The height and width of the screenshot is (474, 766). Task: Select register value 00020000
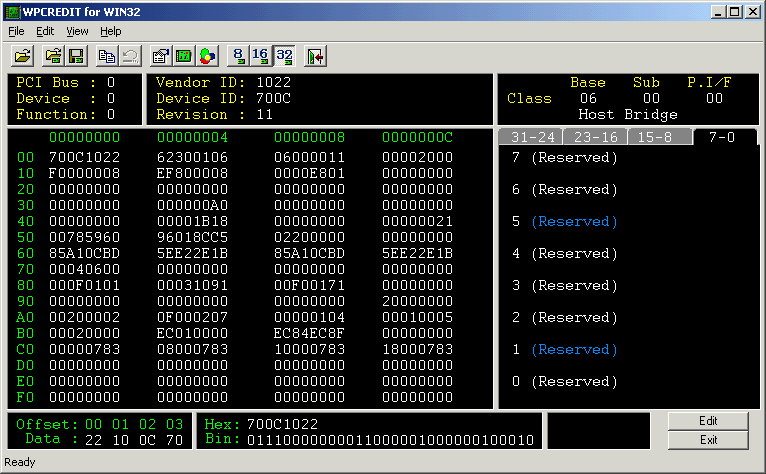(x=85, y=333)
